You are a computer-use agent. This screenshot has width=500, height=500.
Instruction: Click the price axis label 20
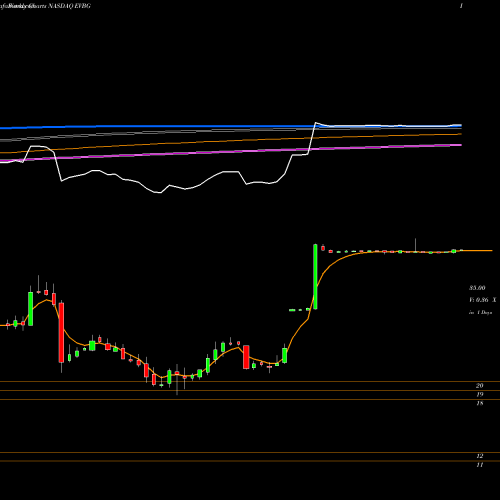[x=479, y=386]
